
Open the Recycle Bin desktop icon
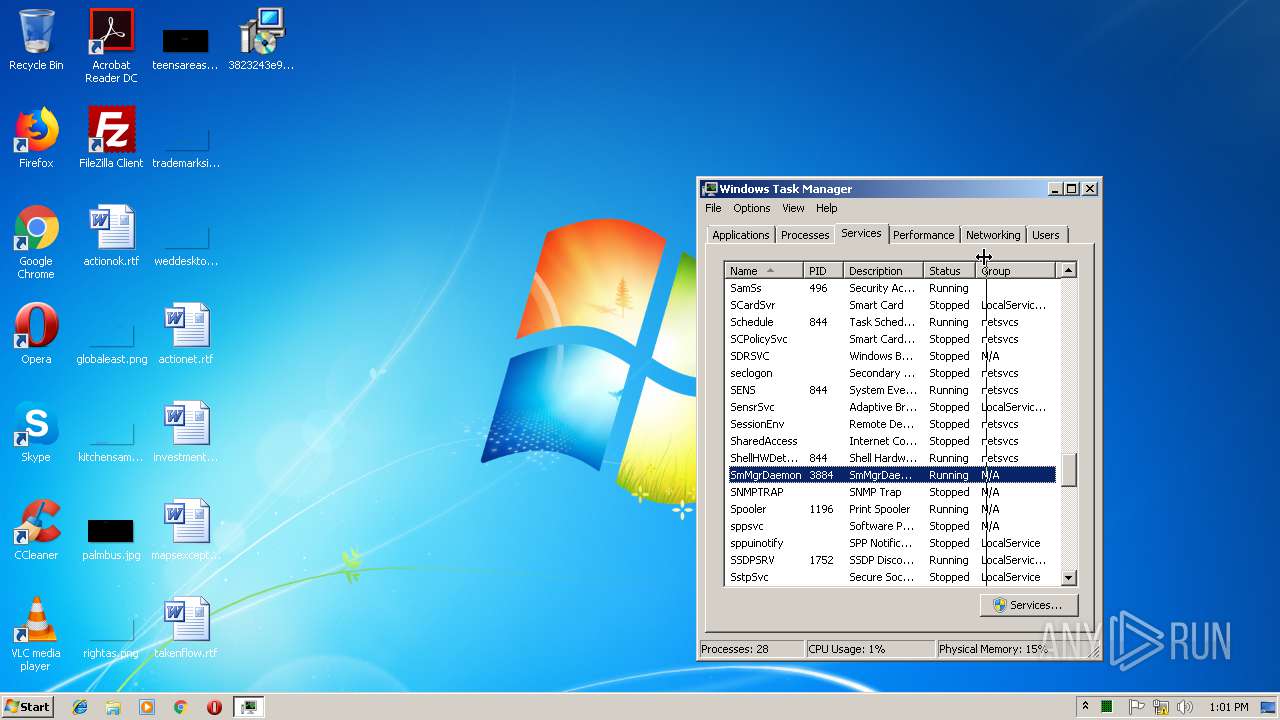pyautogui.click(x=36, y=40)
